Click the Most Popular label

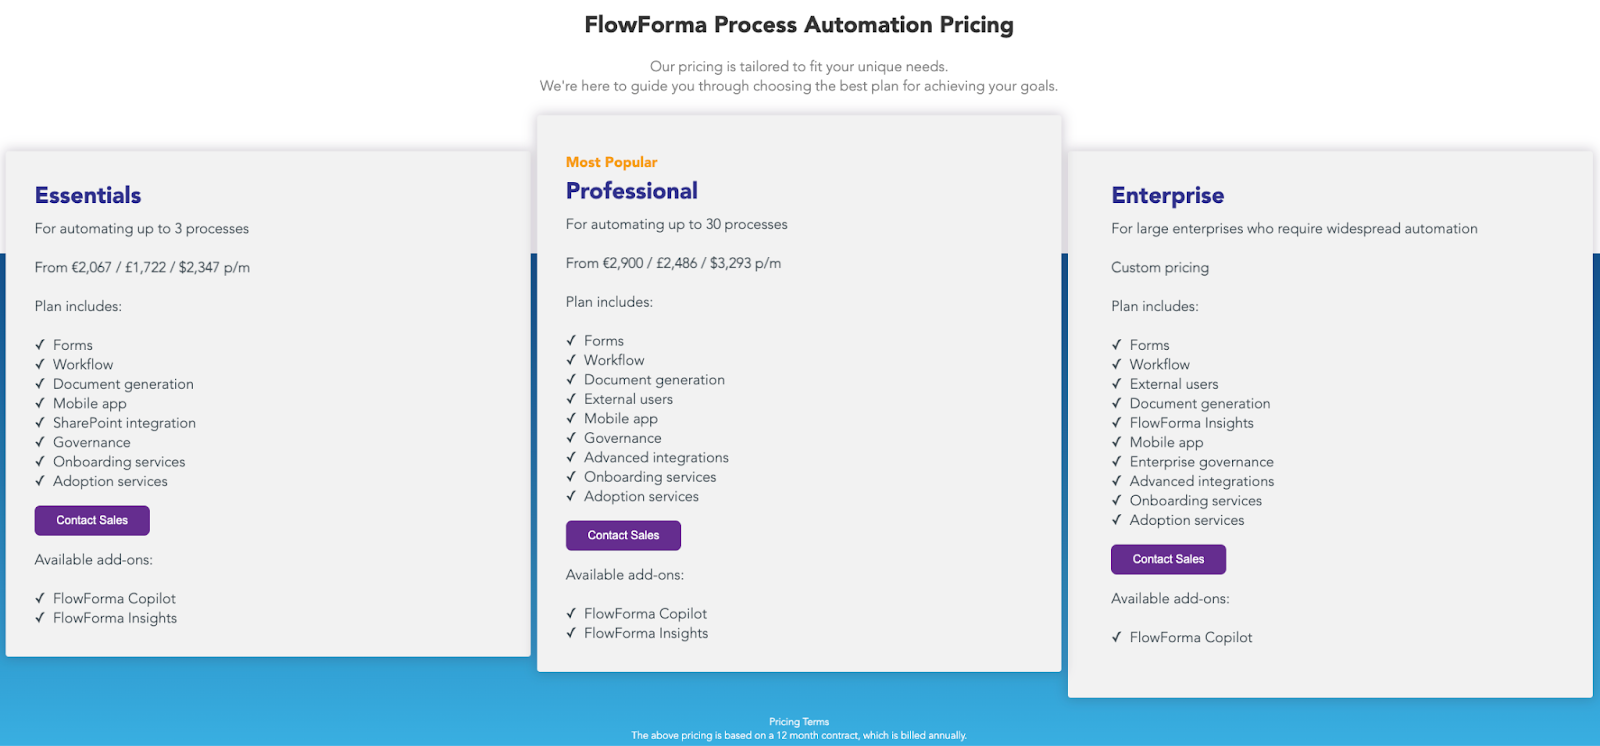click(x=611, y=162)
